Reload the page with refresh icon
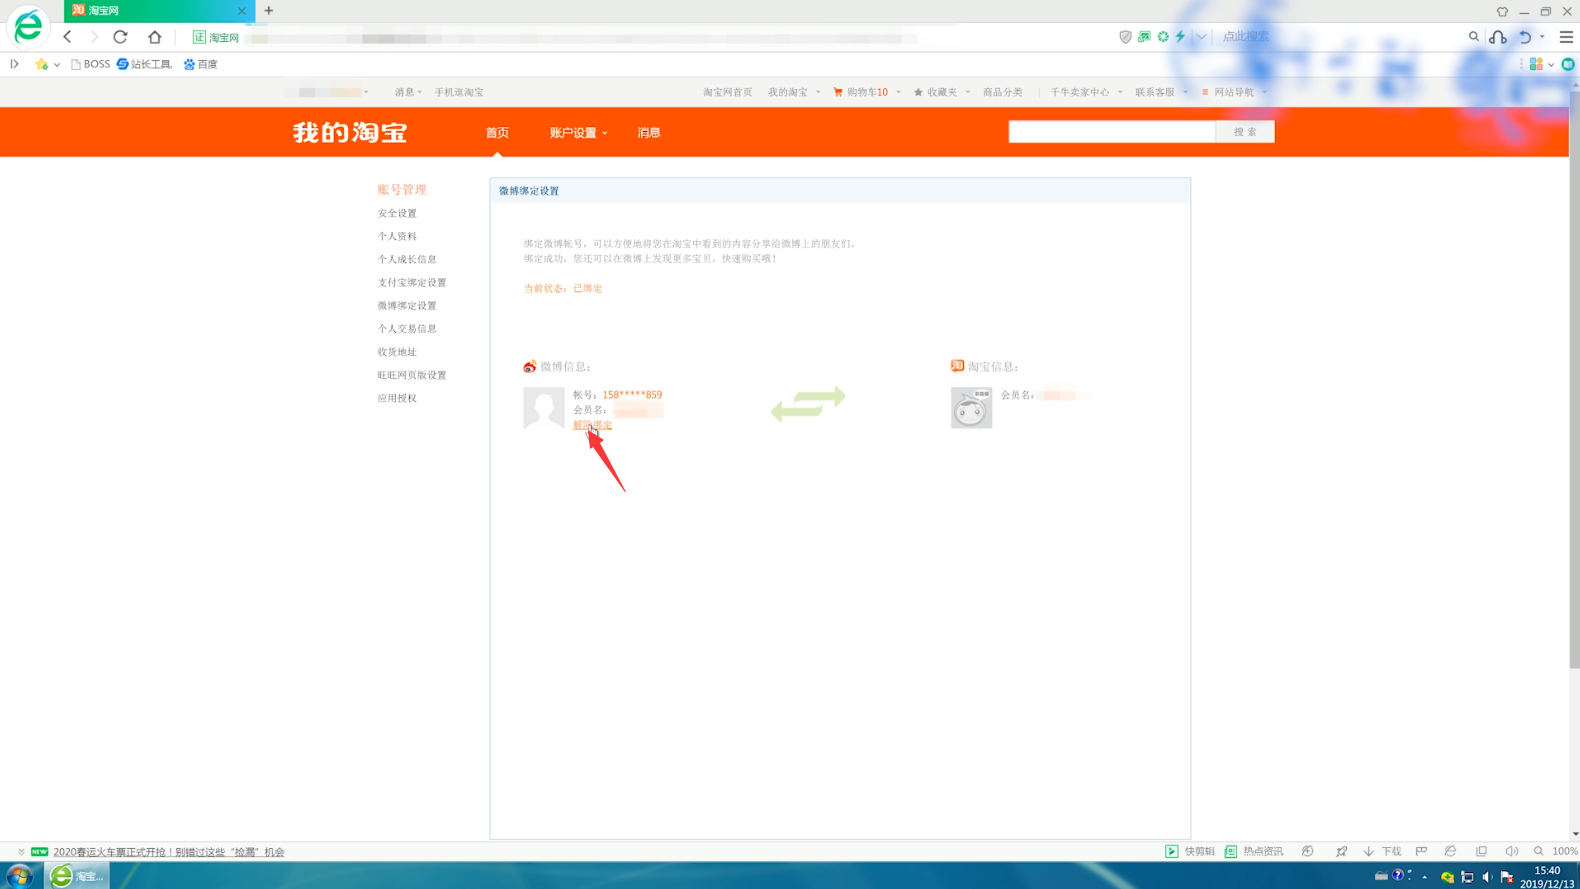1580x889 pixels. click(120, 37)
